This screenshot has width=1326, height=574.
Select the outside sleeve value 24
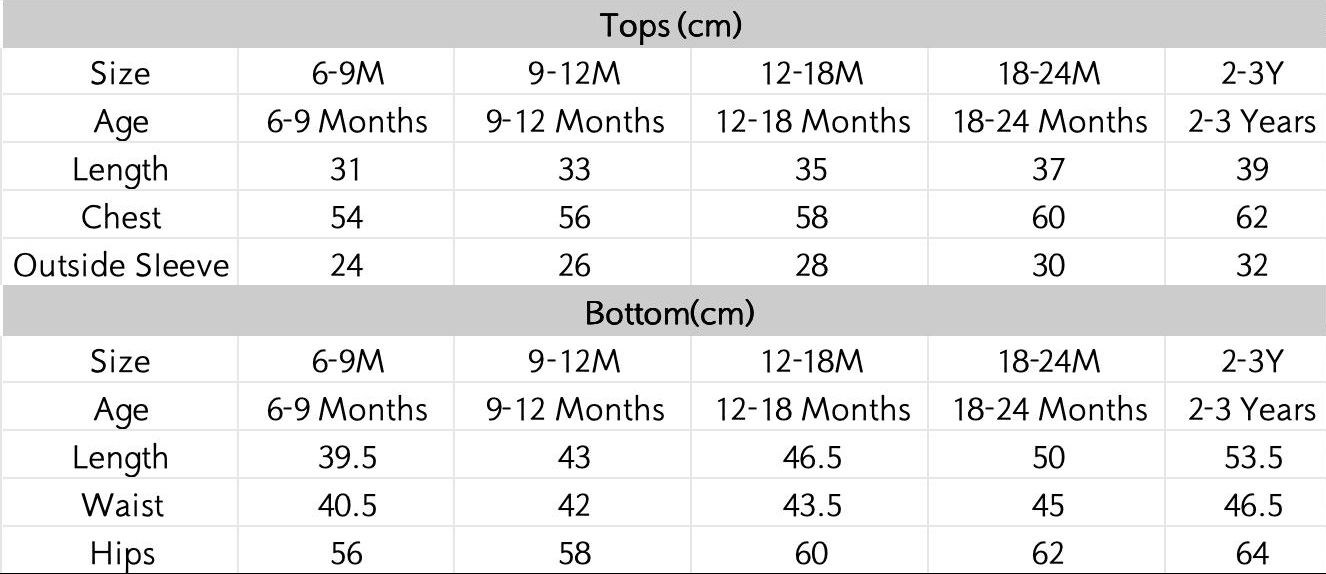pyautogui.click(x=346, y=265)
